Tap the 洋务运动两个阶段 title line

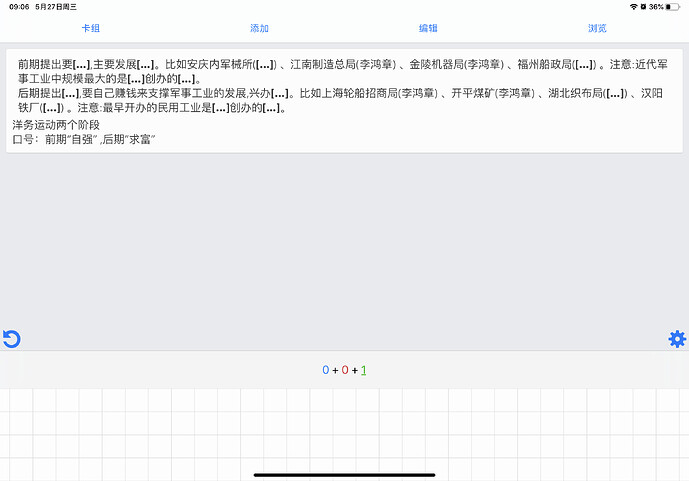(56, 125)
